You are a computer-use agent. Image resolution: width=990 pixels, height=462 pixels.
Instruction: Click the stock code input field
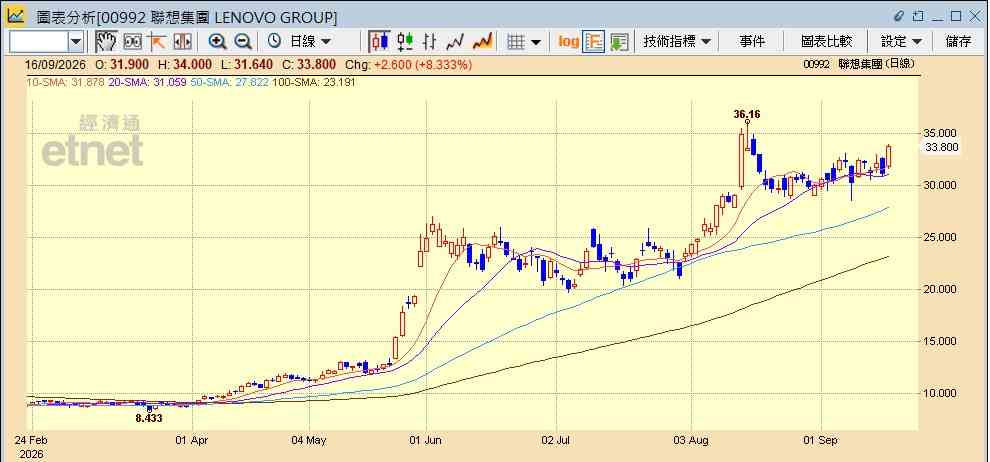38,42
